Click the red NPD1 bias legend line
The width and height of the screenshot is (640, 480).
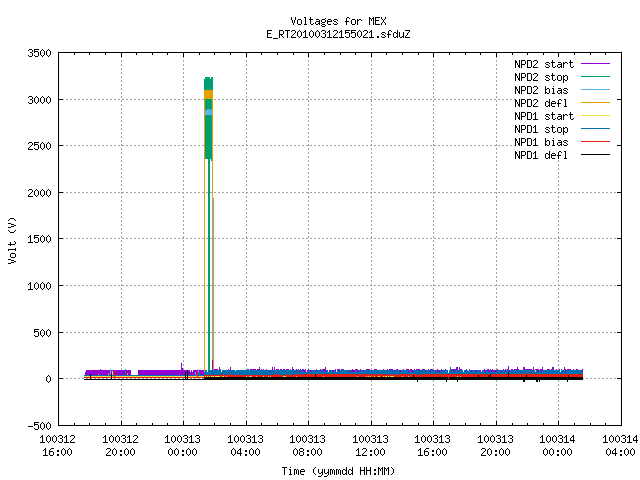(595, 142)
